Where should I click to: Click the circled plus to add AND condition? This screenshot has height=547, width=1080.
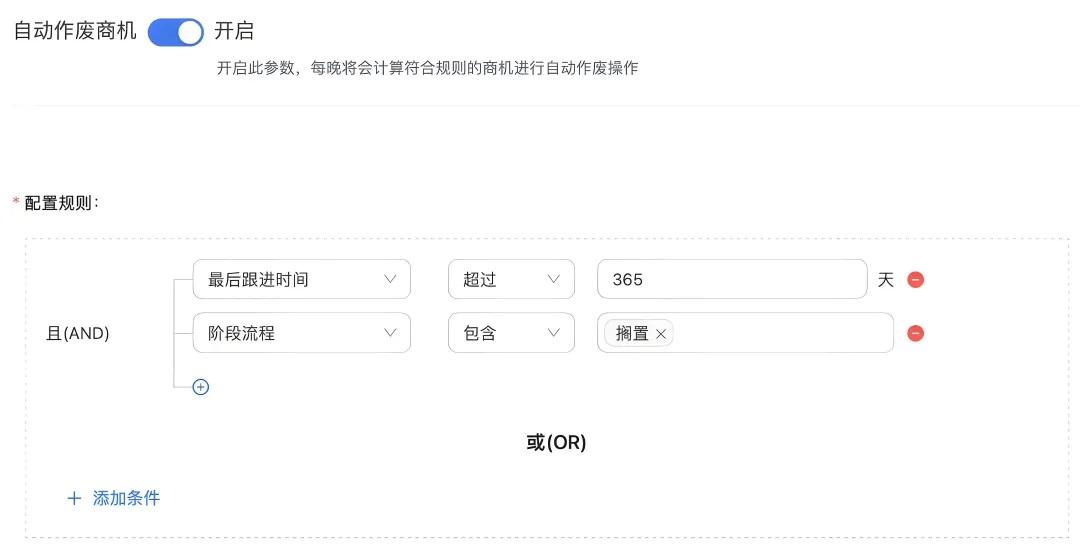point(200,387)
